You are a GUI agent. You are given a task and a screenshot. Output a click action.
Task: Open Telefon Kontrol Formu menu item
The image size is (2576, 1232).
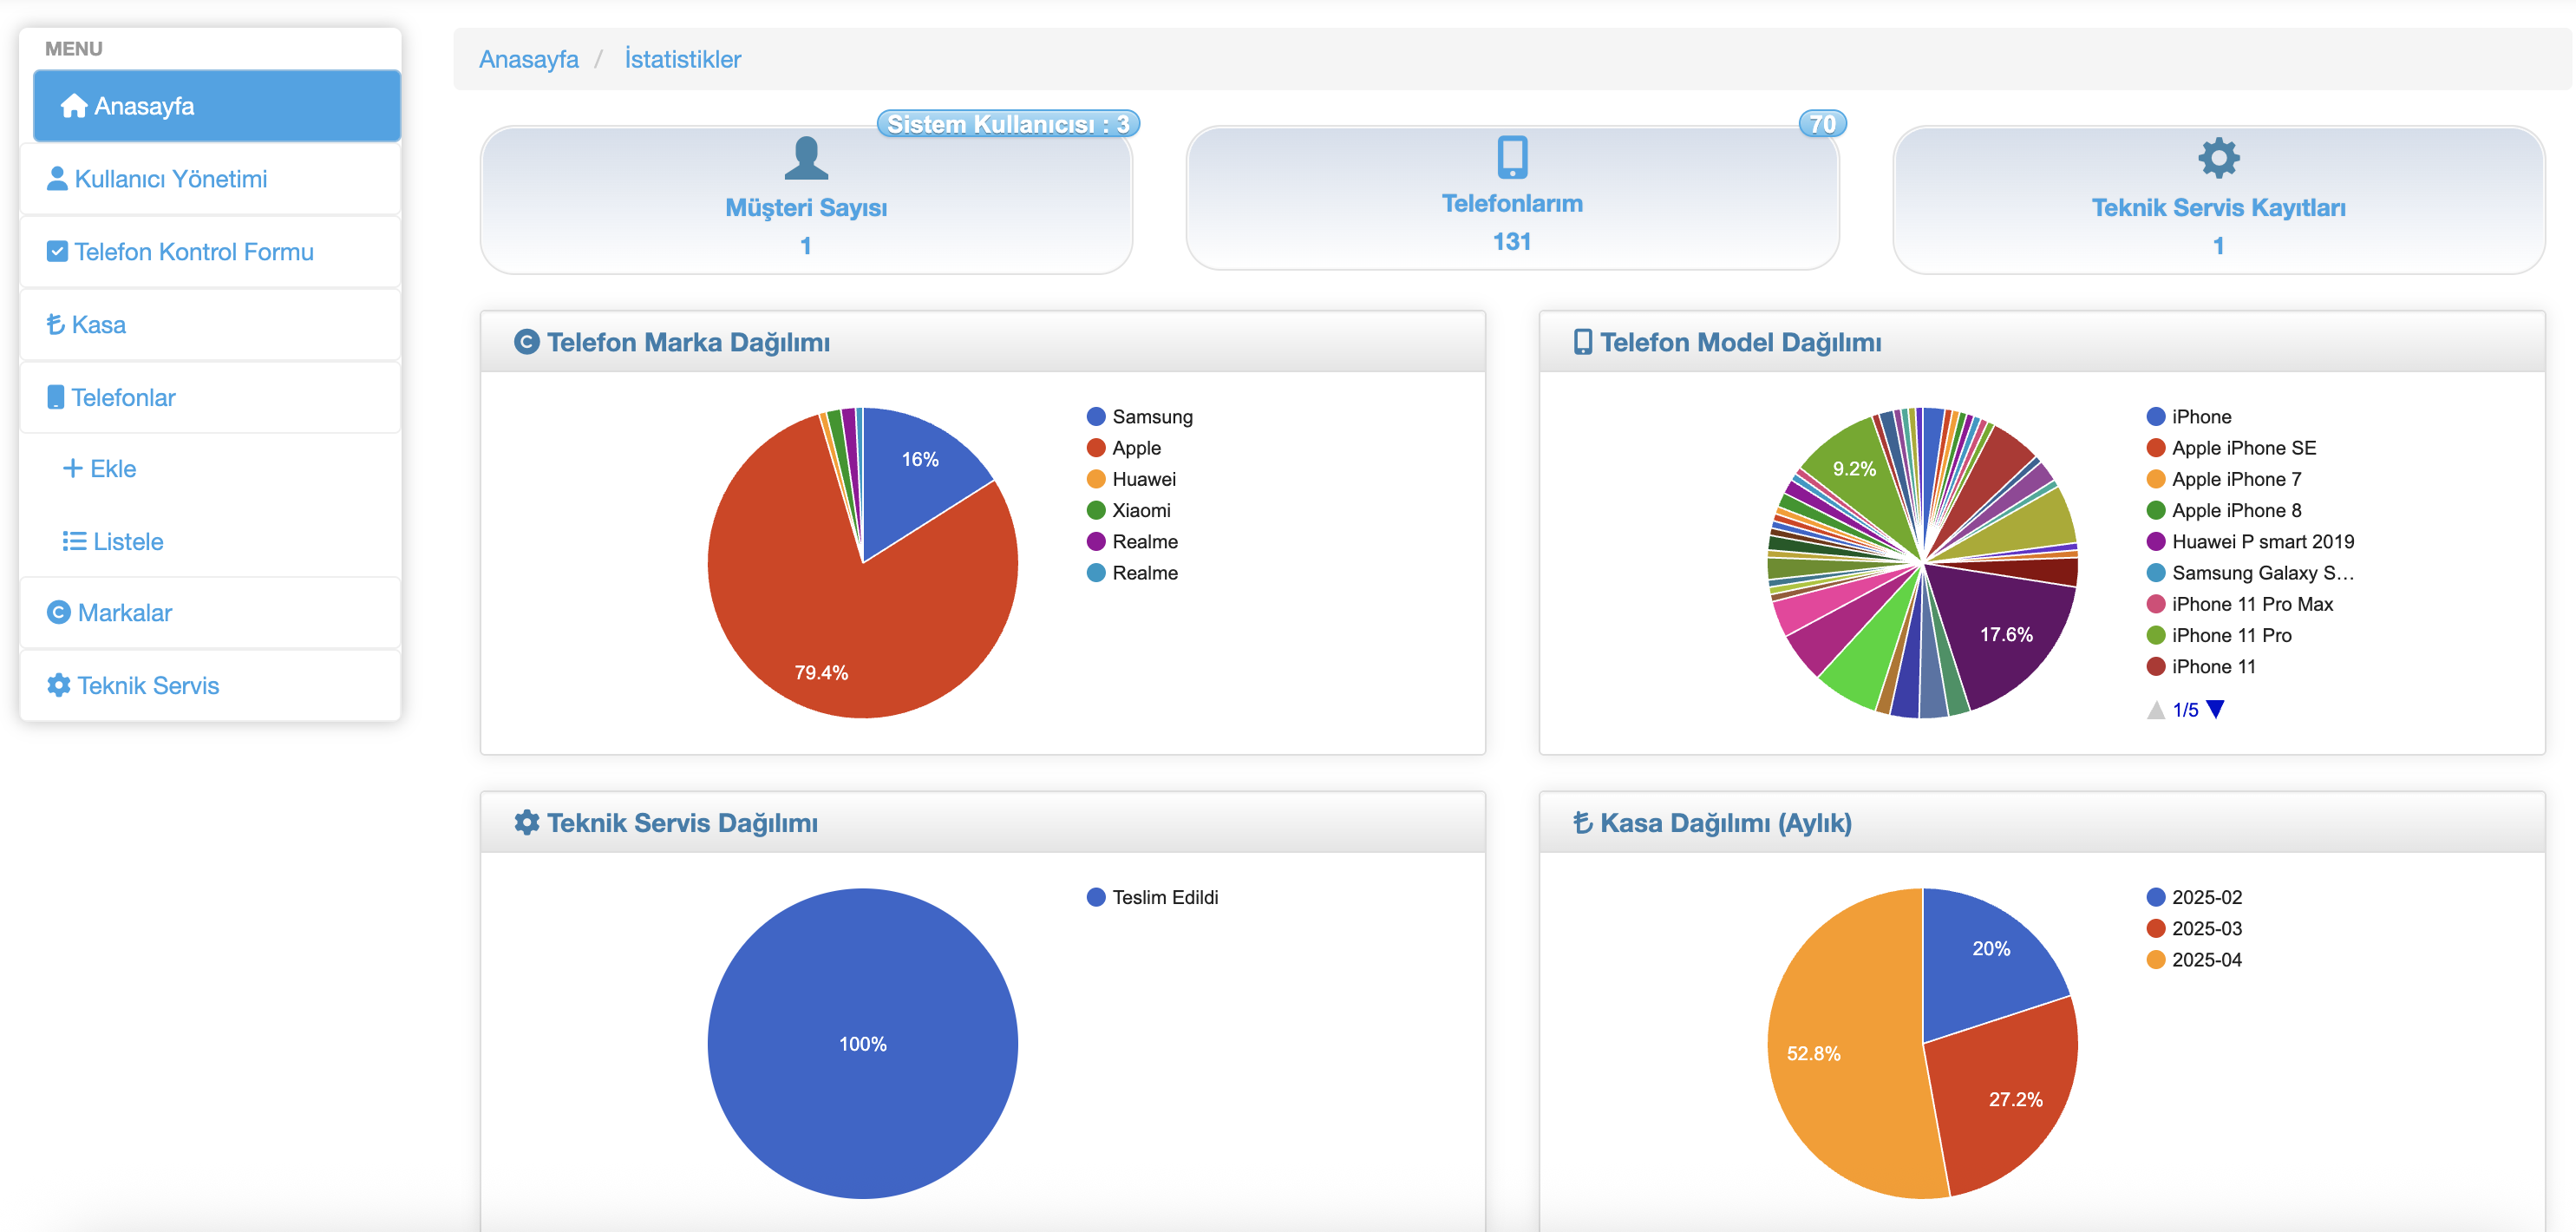pos(193,252)
